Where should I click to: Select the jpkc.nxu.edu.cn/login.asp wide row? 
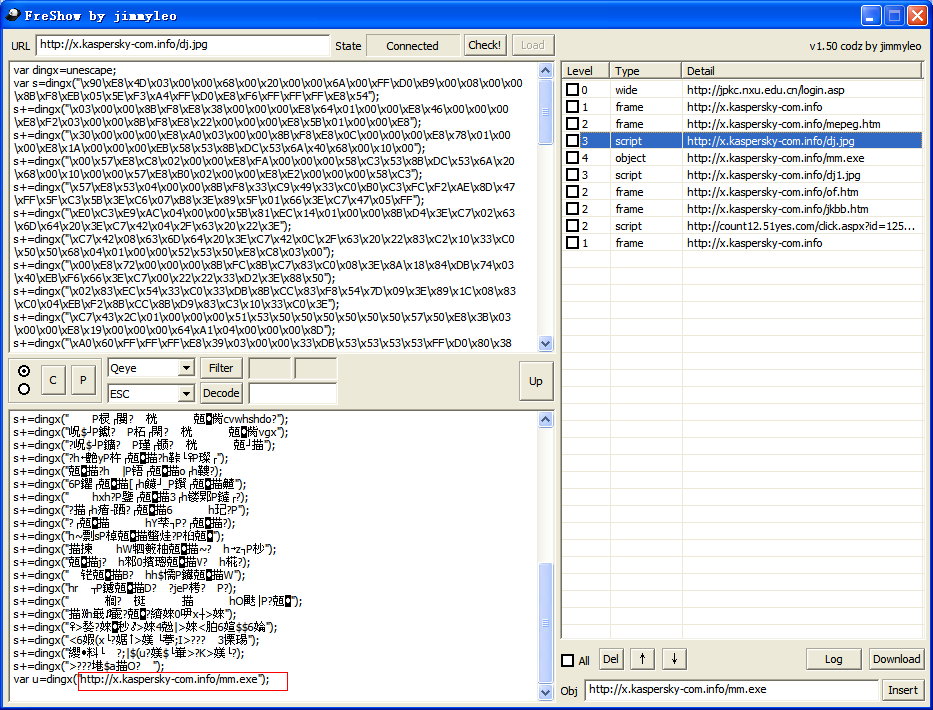click(x=743, y=90)
